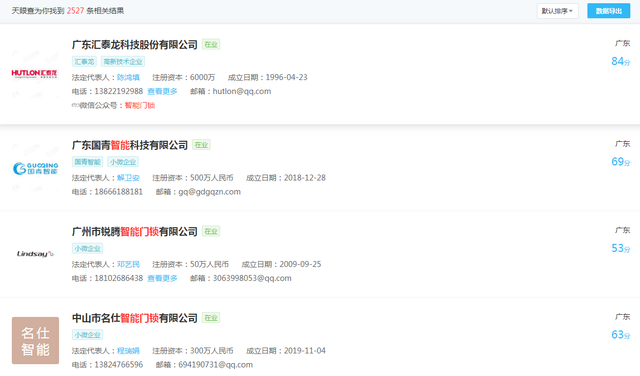
Task: Open 中山市名仕智能门锁有限公司 company page
Action: [135, 318]
